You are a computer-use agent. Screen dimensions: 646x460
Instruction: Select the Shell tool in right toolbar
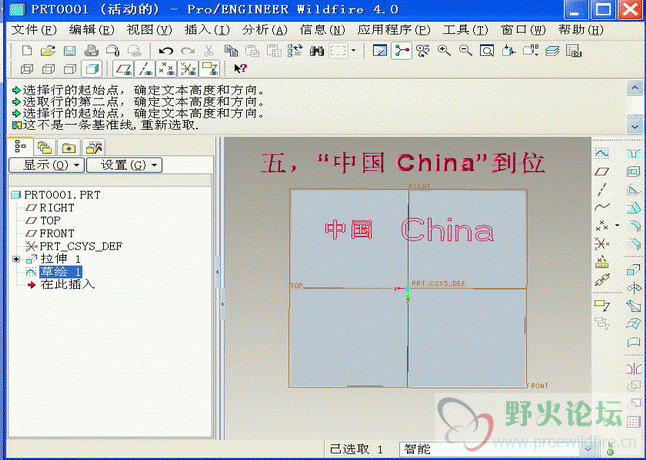click(x=633, y=171)
